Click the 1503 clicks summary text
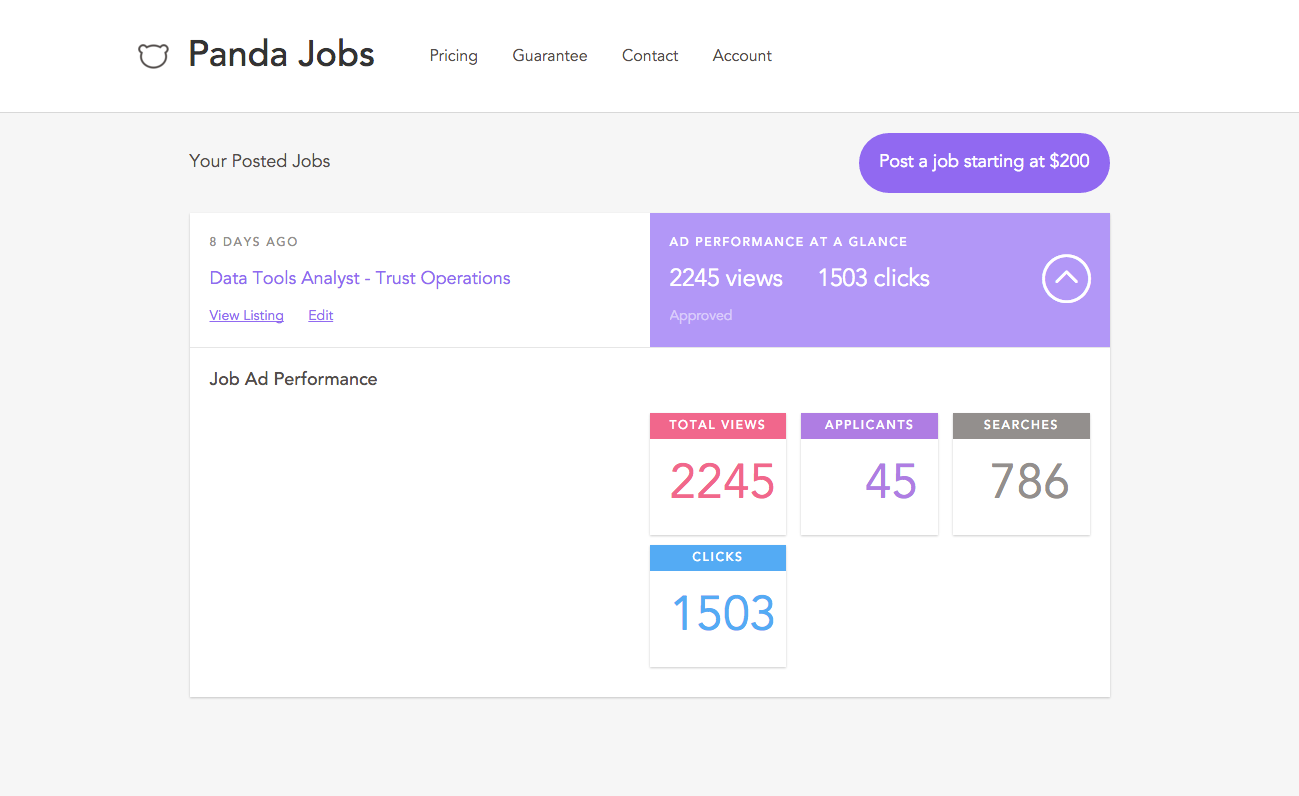1299x796 pixels. (x=874, y=278)
